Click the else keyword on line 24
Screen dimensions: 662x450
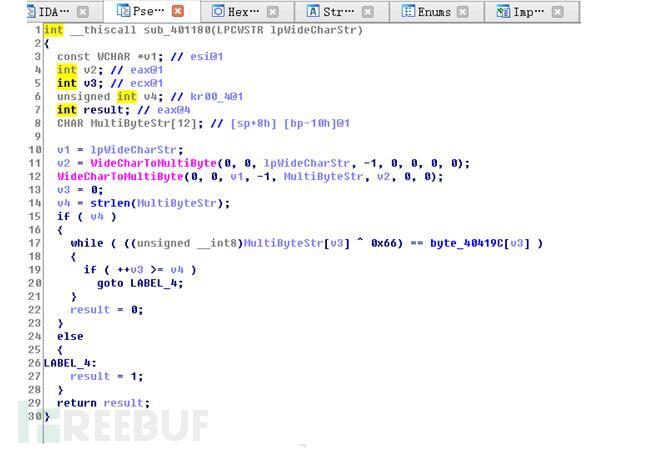(x=70, y=336)
